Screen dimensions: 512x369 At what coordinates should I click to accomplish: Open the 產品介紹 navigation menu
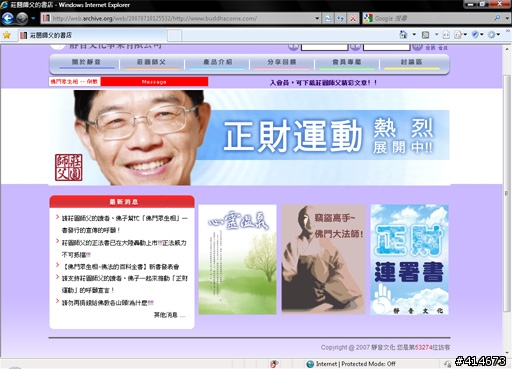pyautogui.click(x=218, y=62)
